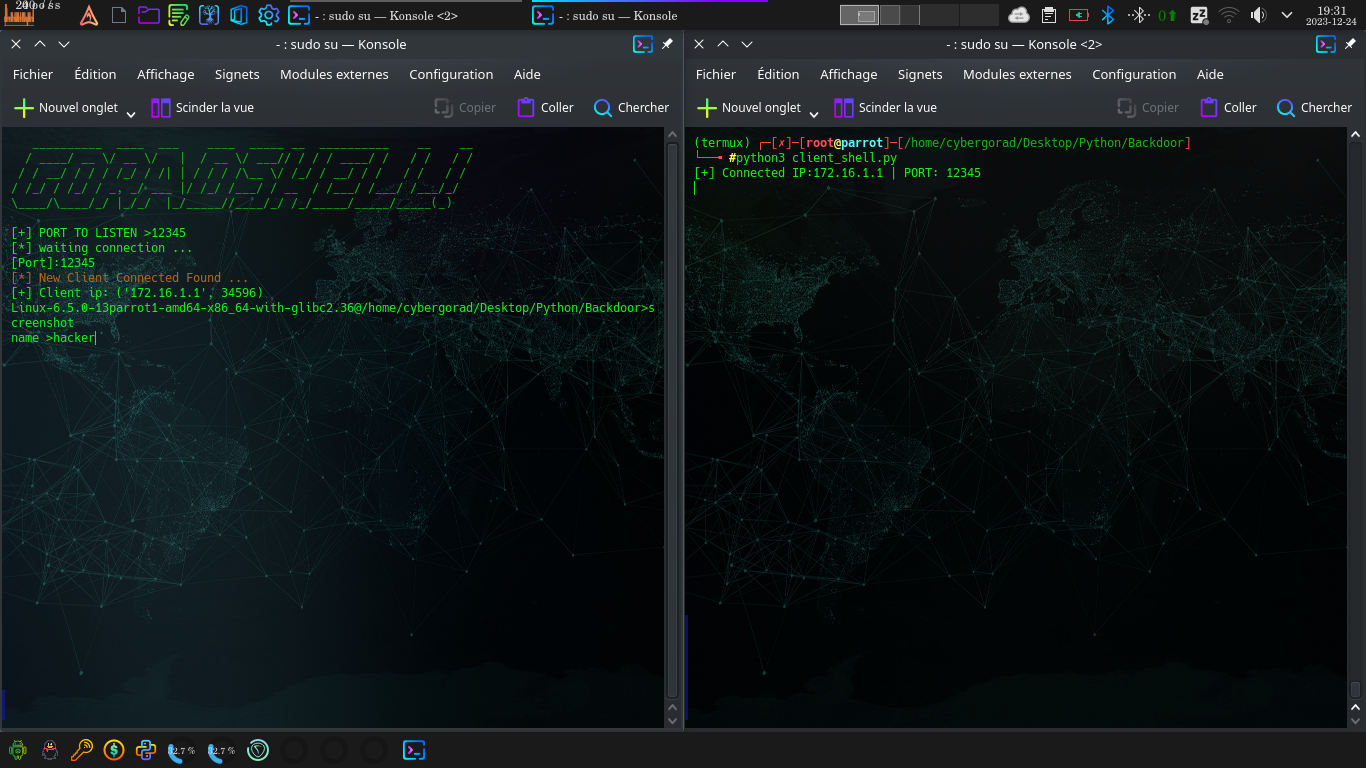Toggle pin on right Konsole <2> title bar
Viewport: 1366px width, 768px height.
pyautogui.click(x=1350, y=44)
